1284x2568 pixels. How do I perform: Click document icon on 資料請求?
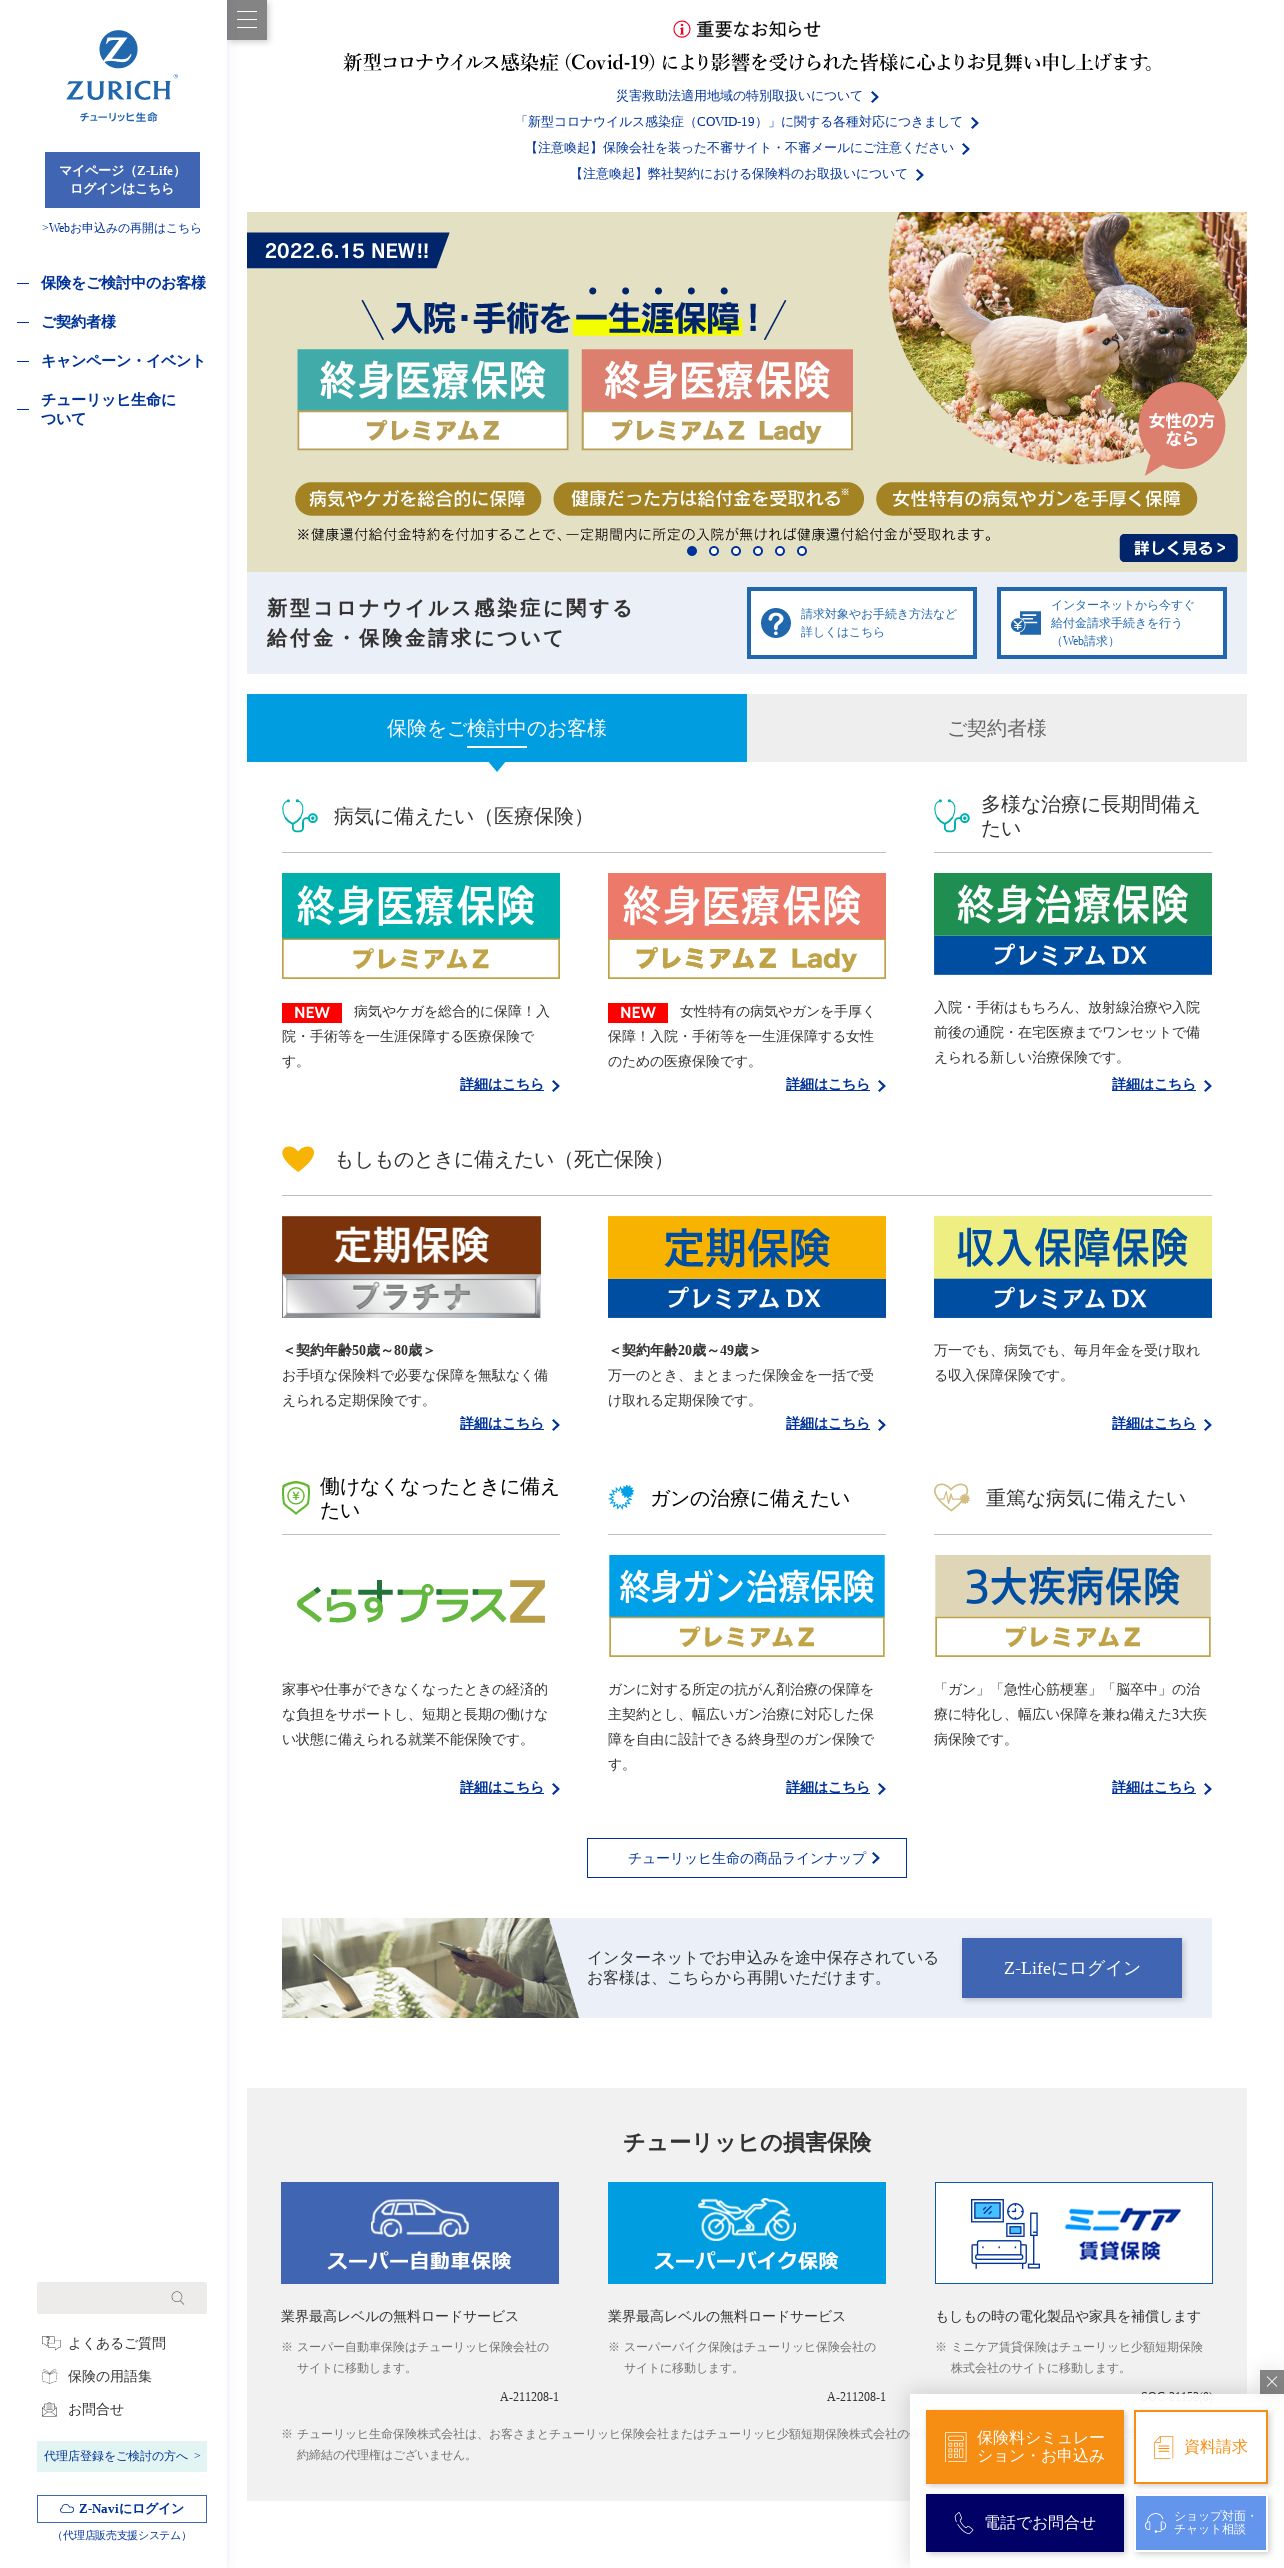click(x=1163, y=2447)
